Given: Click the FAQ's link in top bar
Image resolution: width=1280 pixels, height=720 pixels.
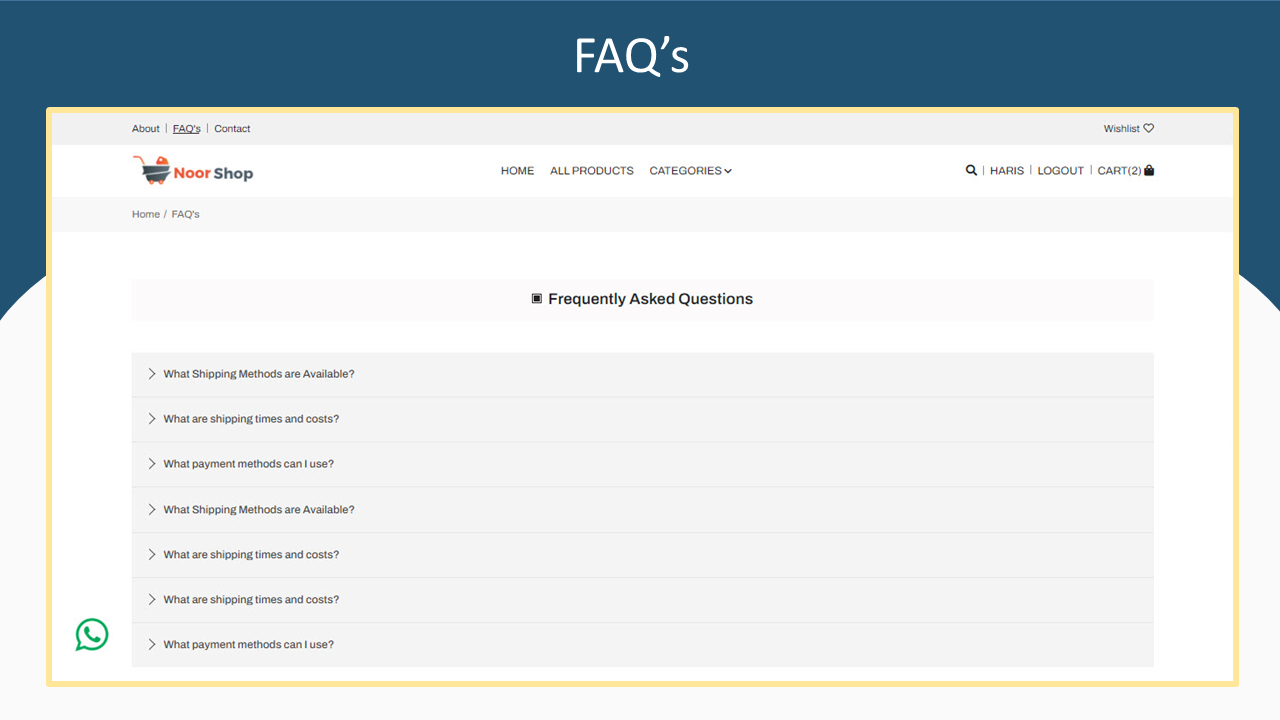Looking at the screenshot, I should [x=187, y=129].
